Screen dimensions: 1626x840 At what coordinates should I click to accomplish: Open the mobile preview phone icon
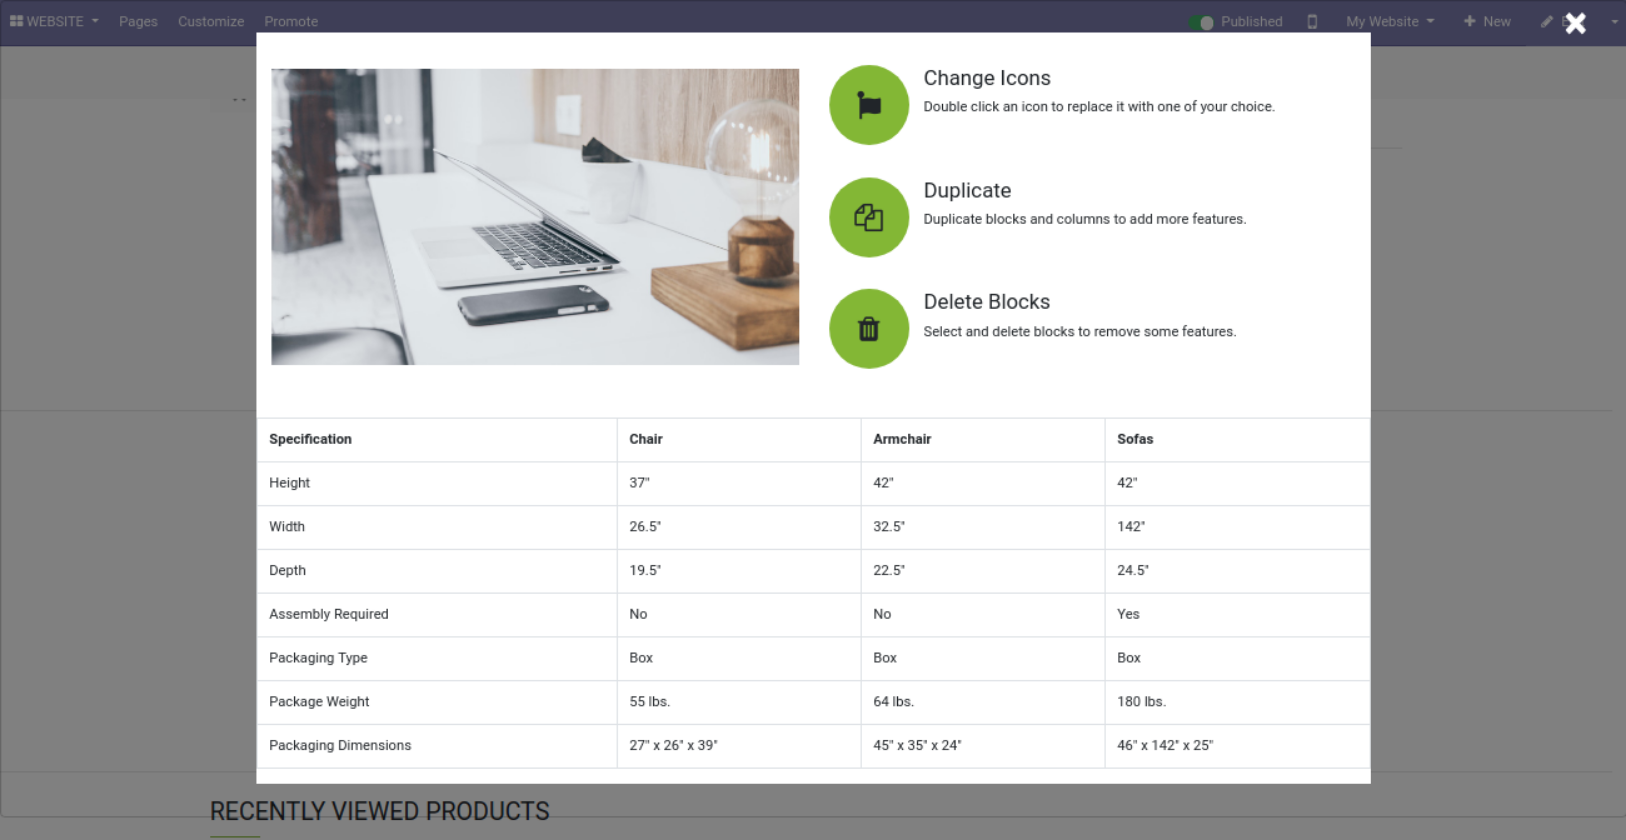click(x=1312, y=22)
